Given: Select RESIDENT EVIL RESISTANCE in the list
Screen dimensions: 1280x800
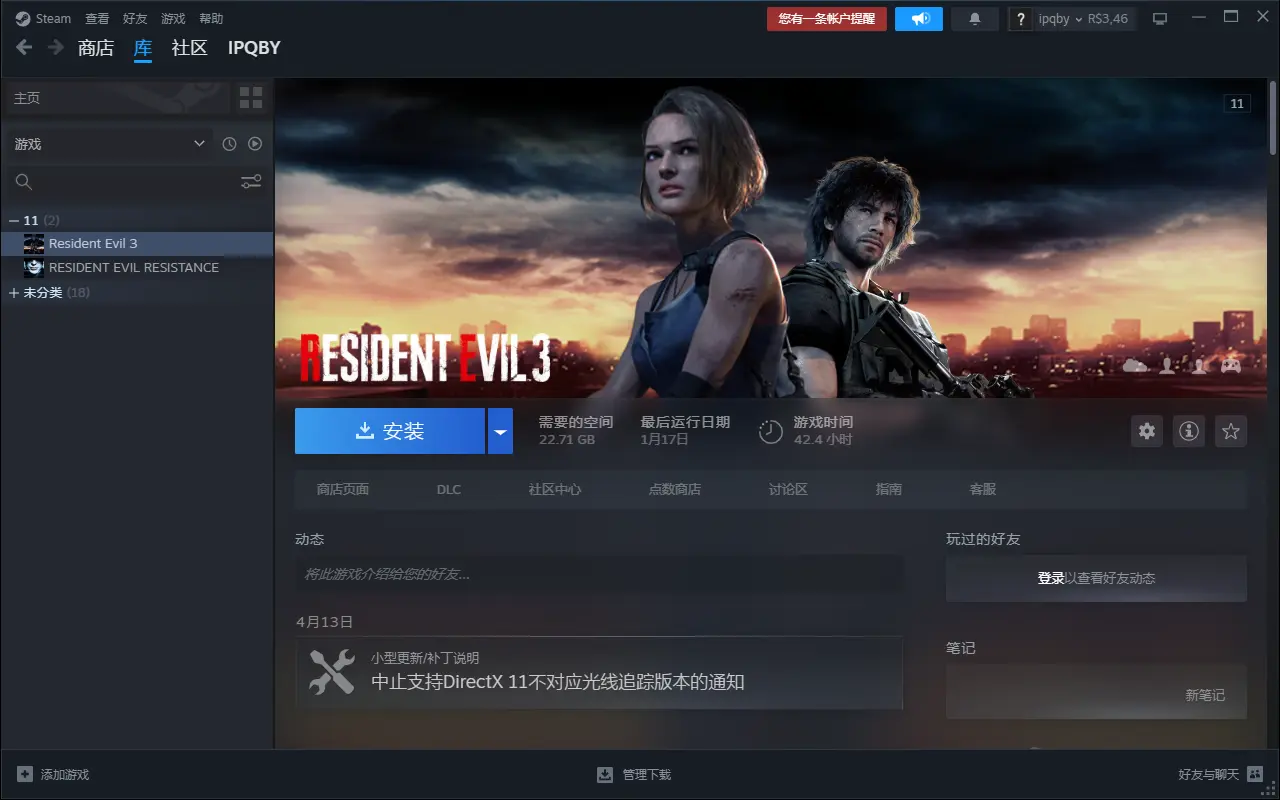Looking at the screenshot, I should point(137,267).
